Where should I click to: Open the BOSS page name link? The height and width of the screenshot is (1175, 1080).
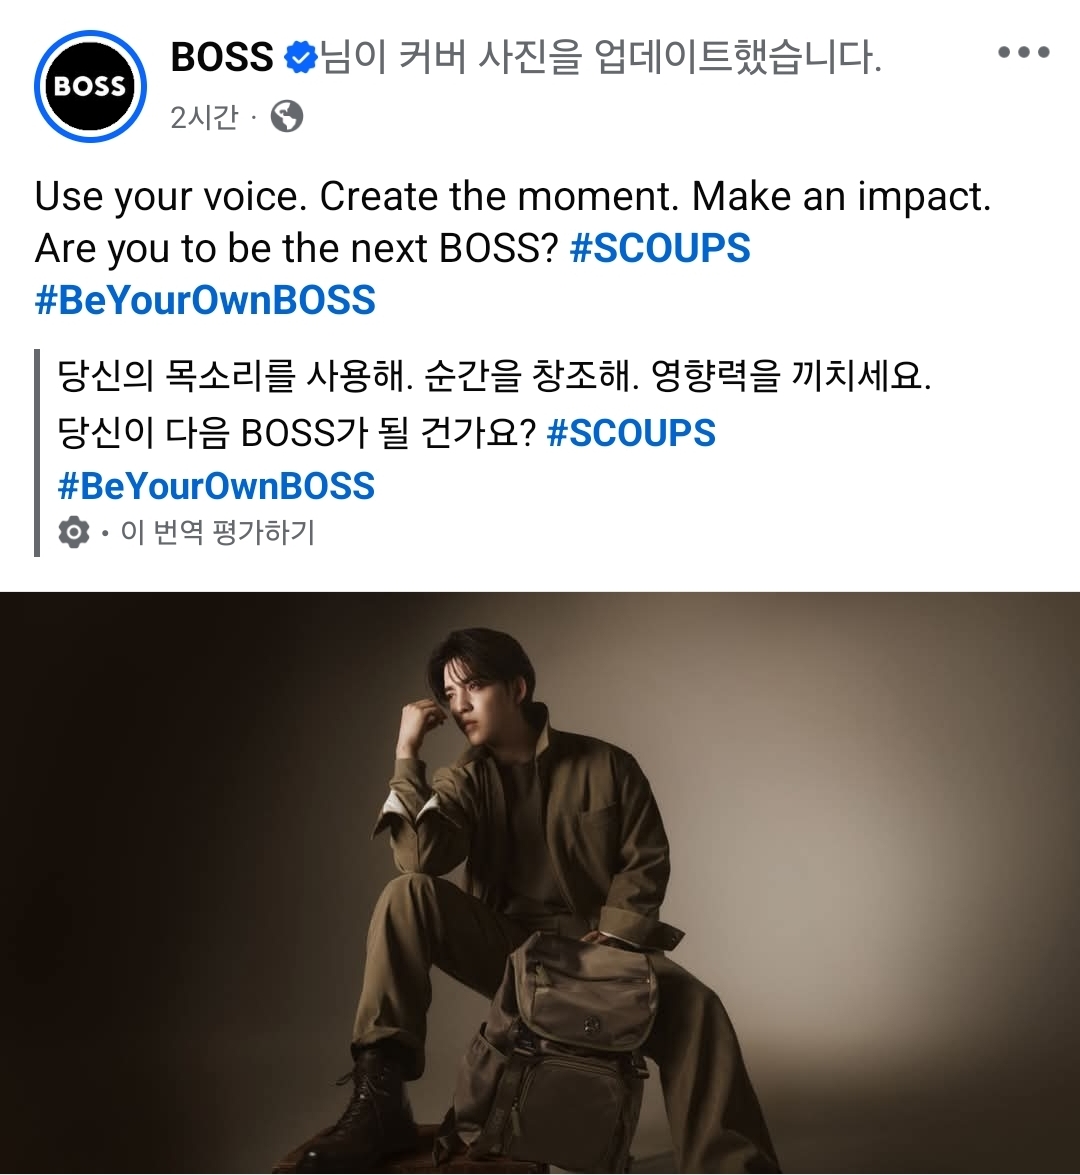(223, 57)
